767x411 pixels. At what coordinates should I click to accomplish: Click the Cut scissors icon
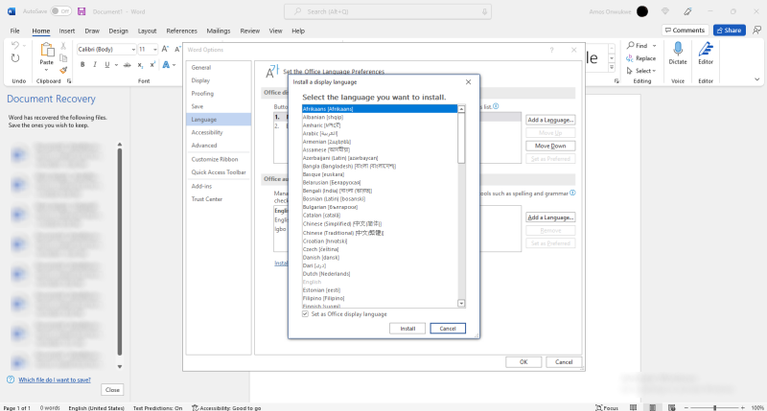(x=63, y=46)
